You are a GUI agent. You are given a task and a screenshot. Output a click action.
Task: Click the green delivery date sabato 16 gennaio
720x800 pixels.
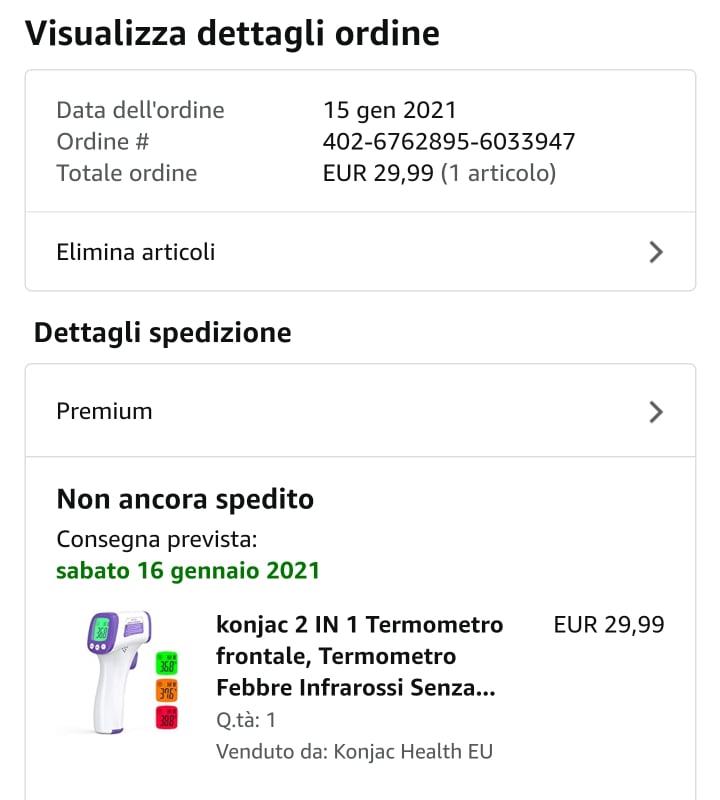[188, 571]
